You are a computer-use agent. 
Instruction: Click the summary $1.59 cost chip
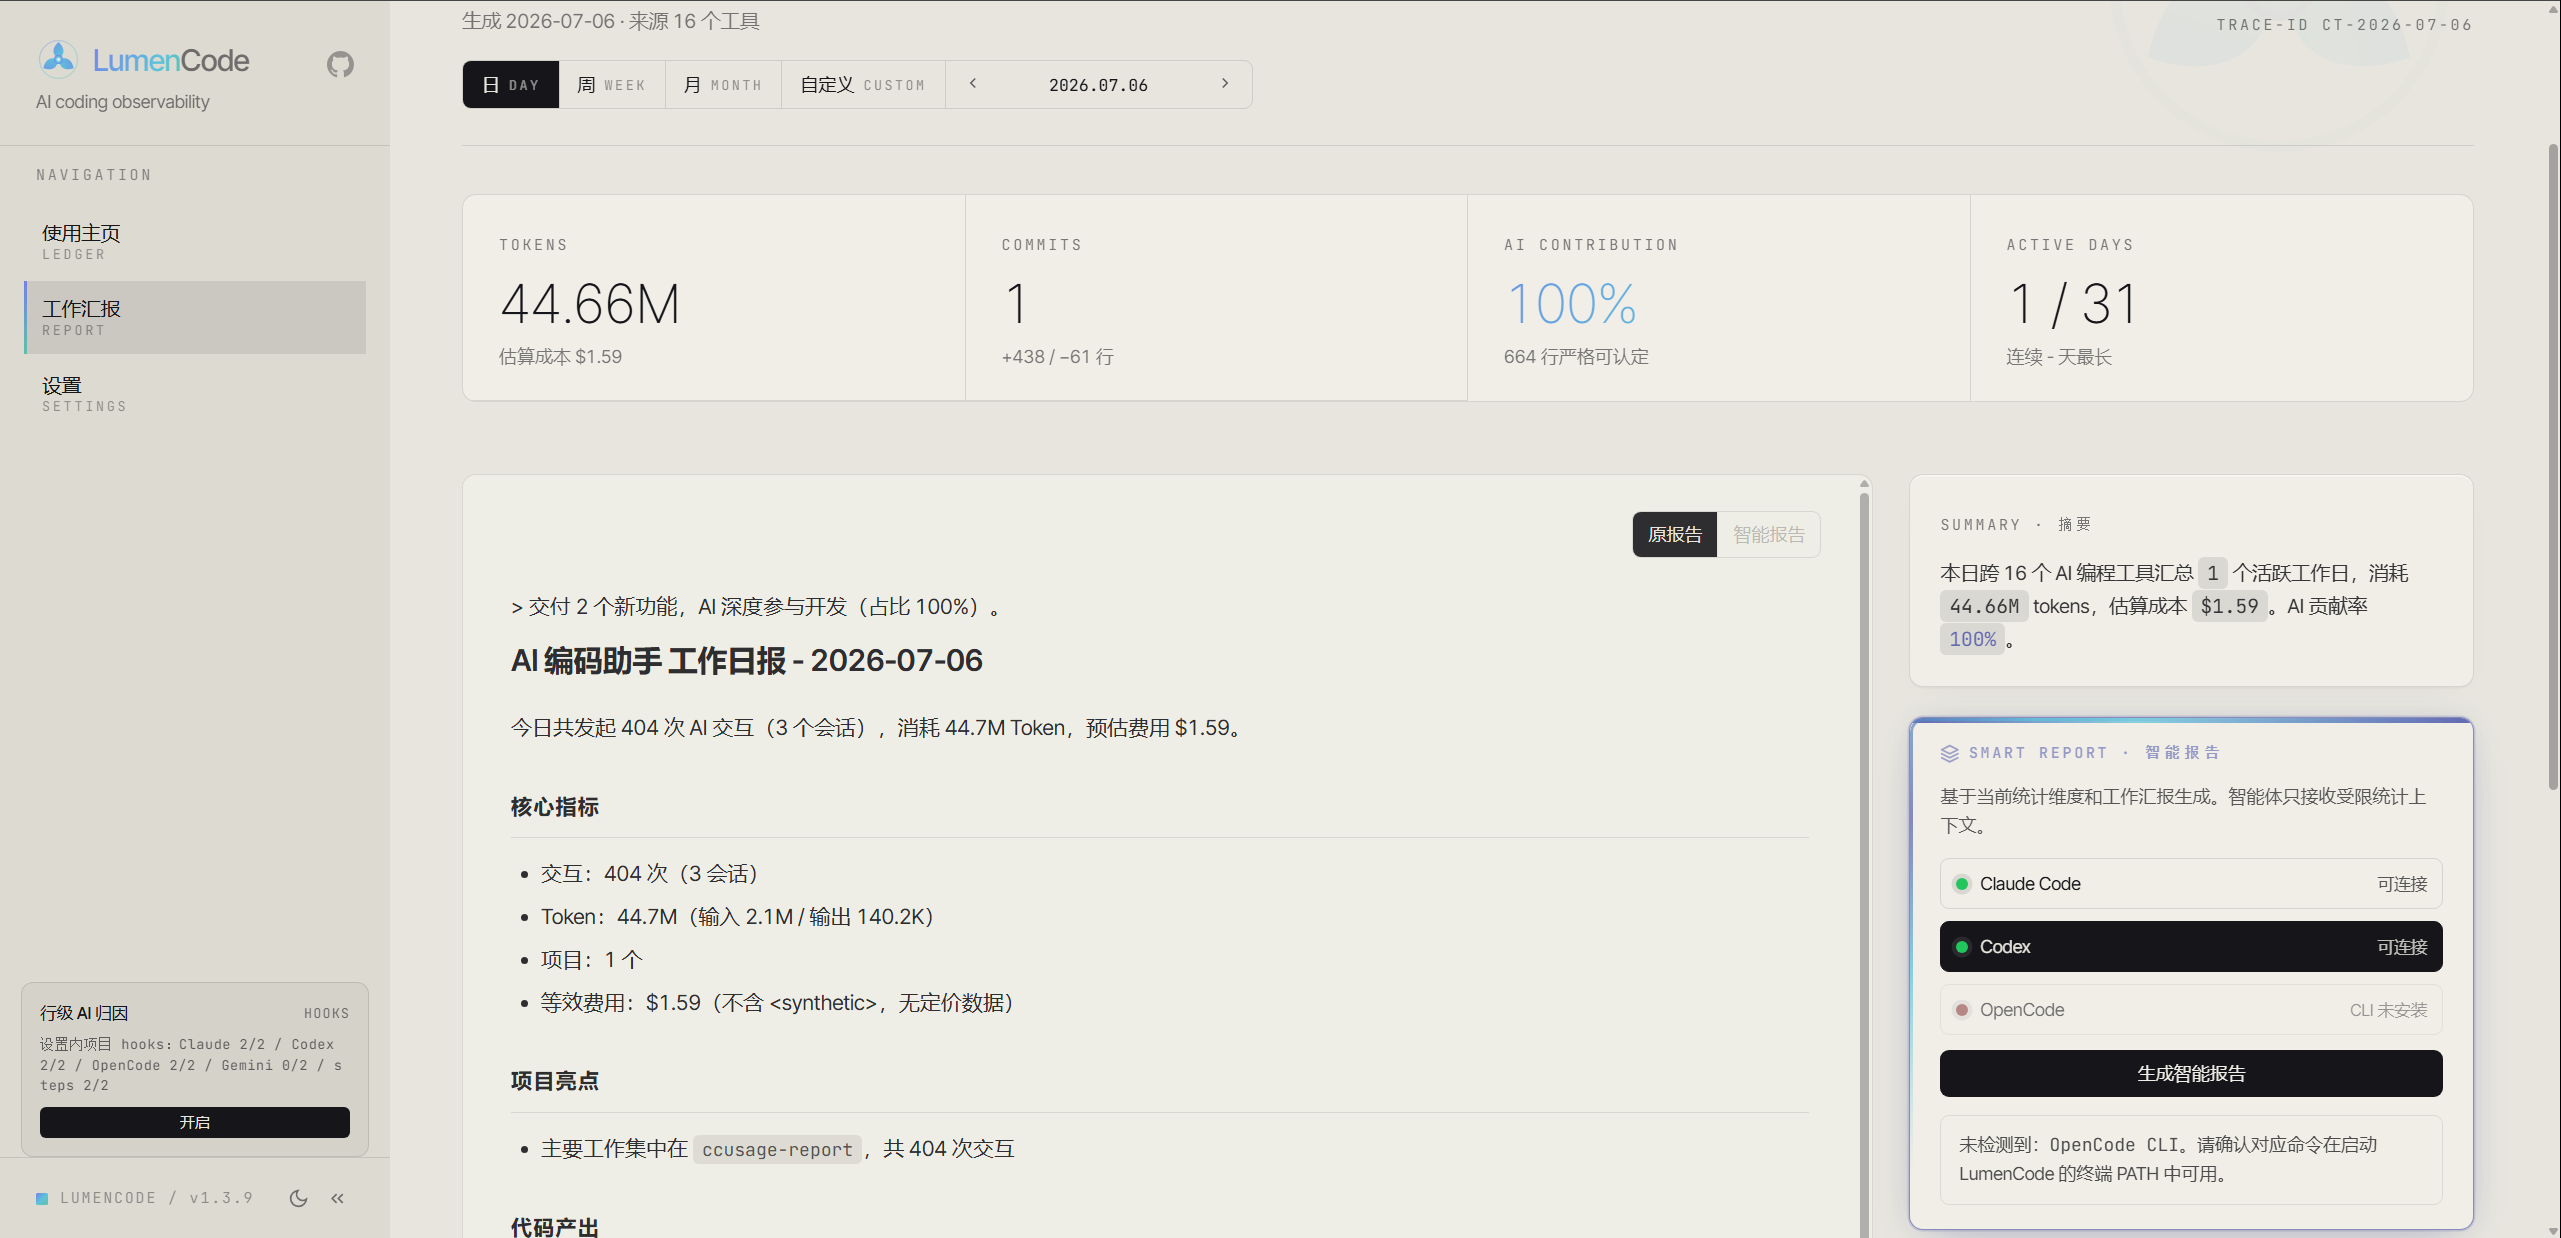pyautogui.click(x=2229, y=606)
